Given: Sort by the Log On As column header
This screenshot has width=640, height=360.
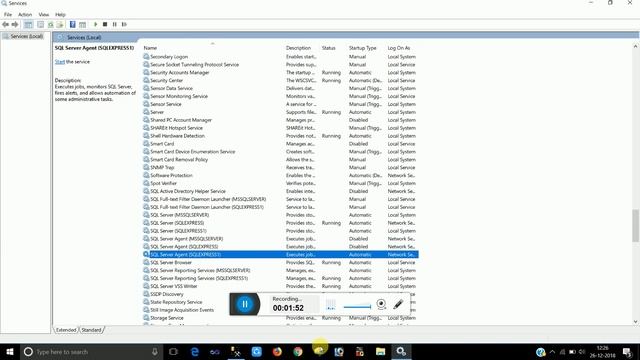Looking at the screenshot, I should click(x=399, y=48).
